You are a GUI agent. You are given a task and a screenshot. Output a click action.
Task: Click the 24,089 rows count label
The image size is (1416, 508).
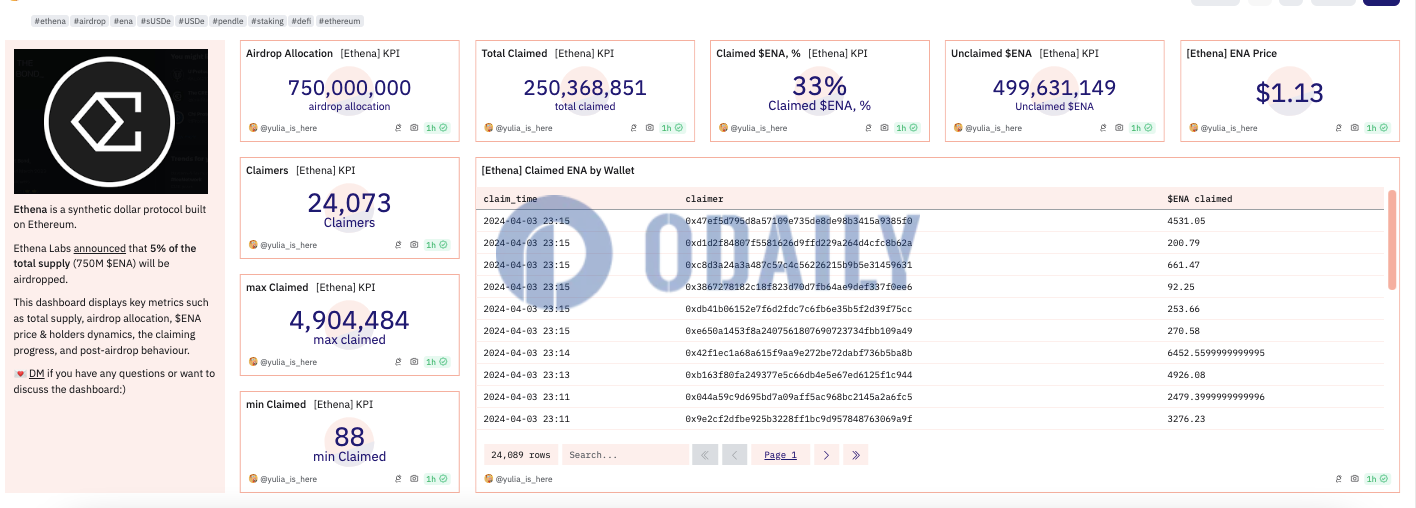(520, 455)
